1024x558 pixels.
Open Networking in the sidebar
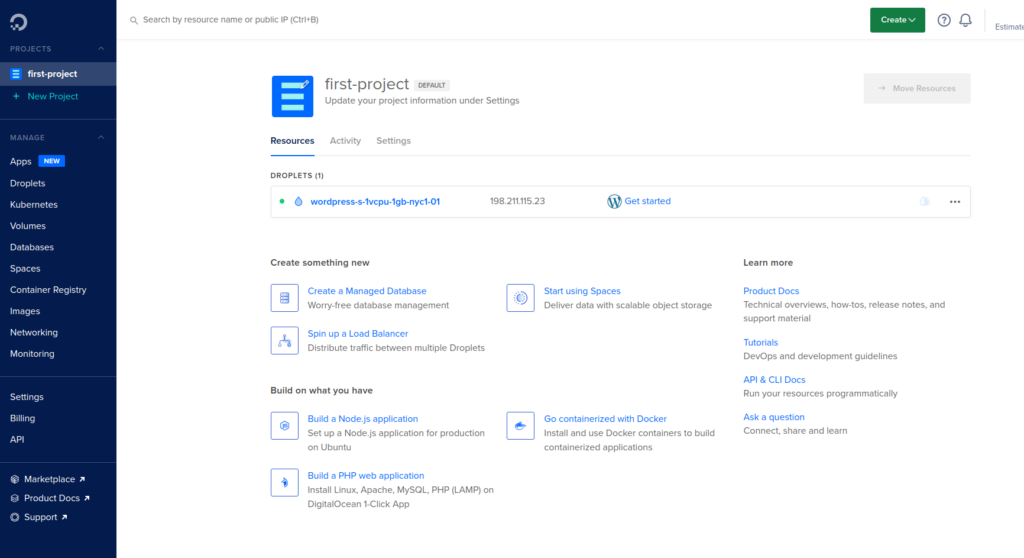[x=33, y=333]
